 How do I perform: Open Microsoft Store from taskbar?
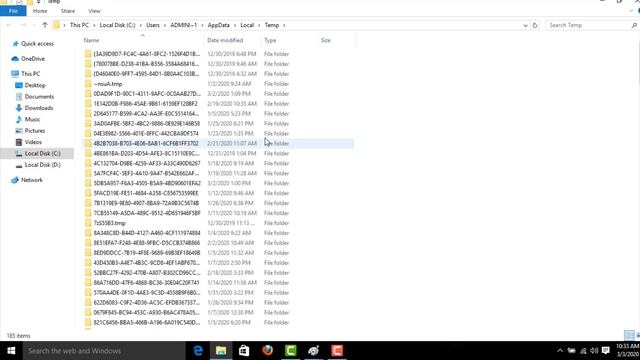[244, 351]
